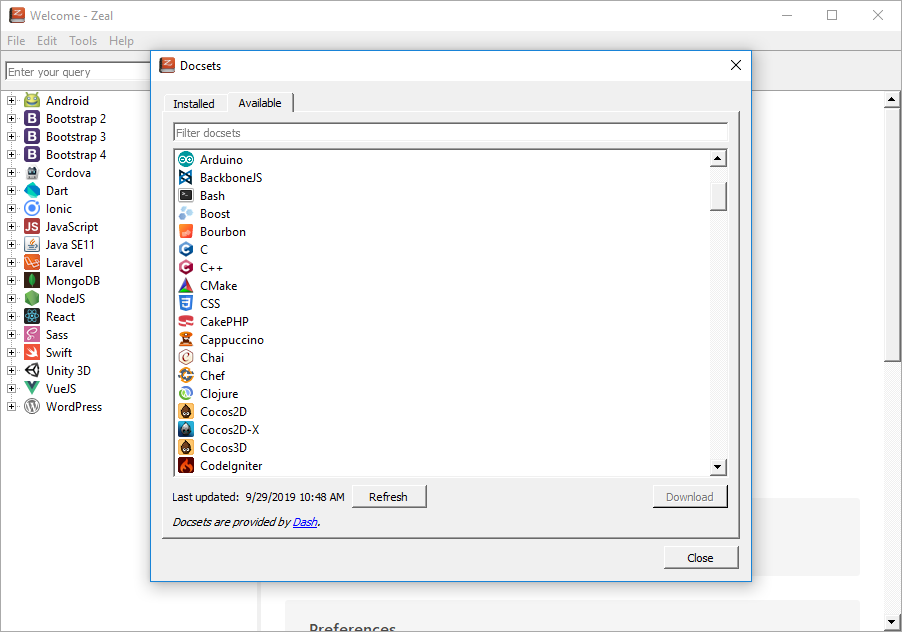Click the CodeIgniter flame icon
Viewport: 902px width, 632px height.
(x=186, y=465)
